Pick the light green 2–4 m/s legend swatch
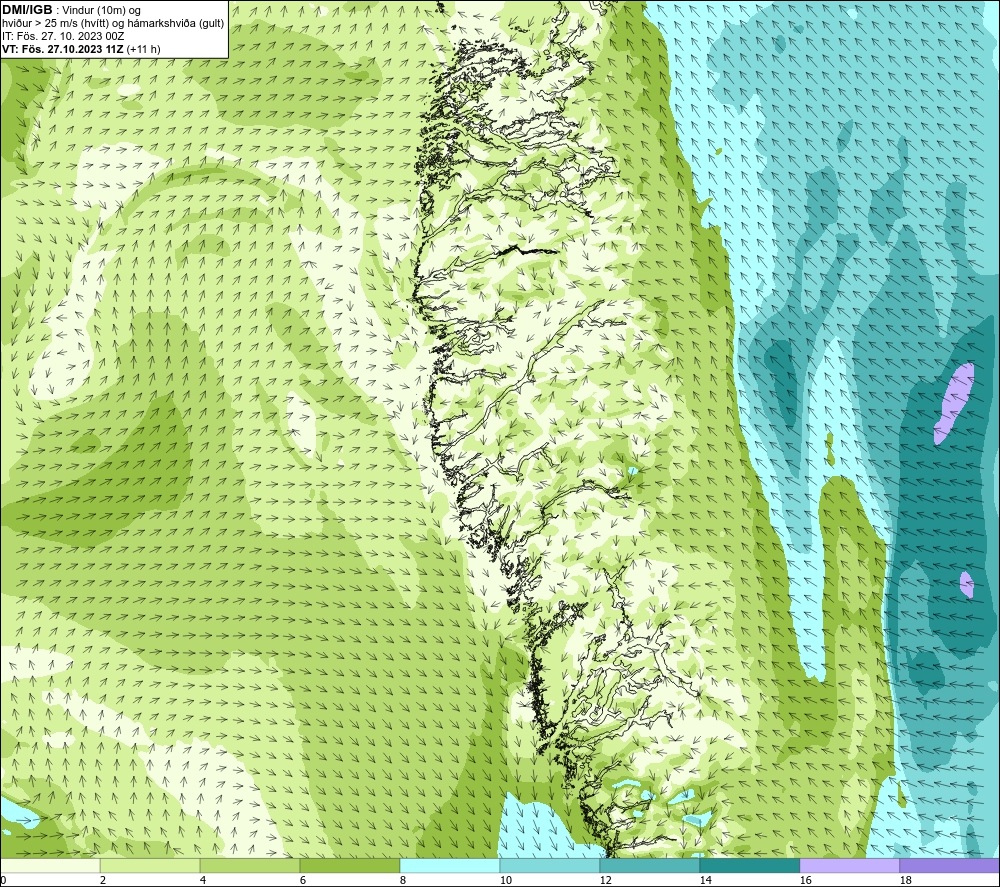This screenshot has height=887, width=1000. 150,865
